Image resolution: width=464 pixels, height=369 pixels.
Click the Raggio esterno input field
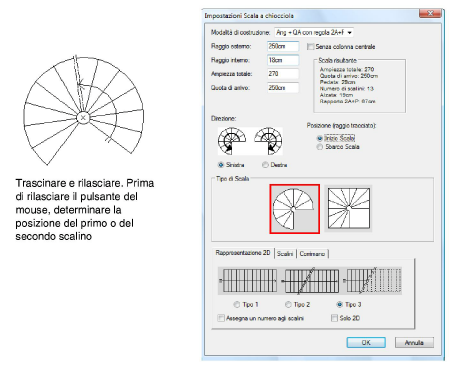coord(283,46)
